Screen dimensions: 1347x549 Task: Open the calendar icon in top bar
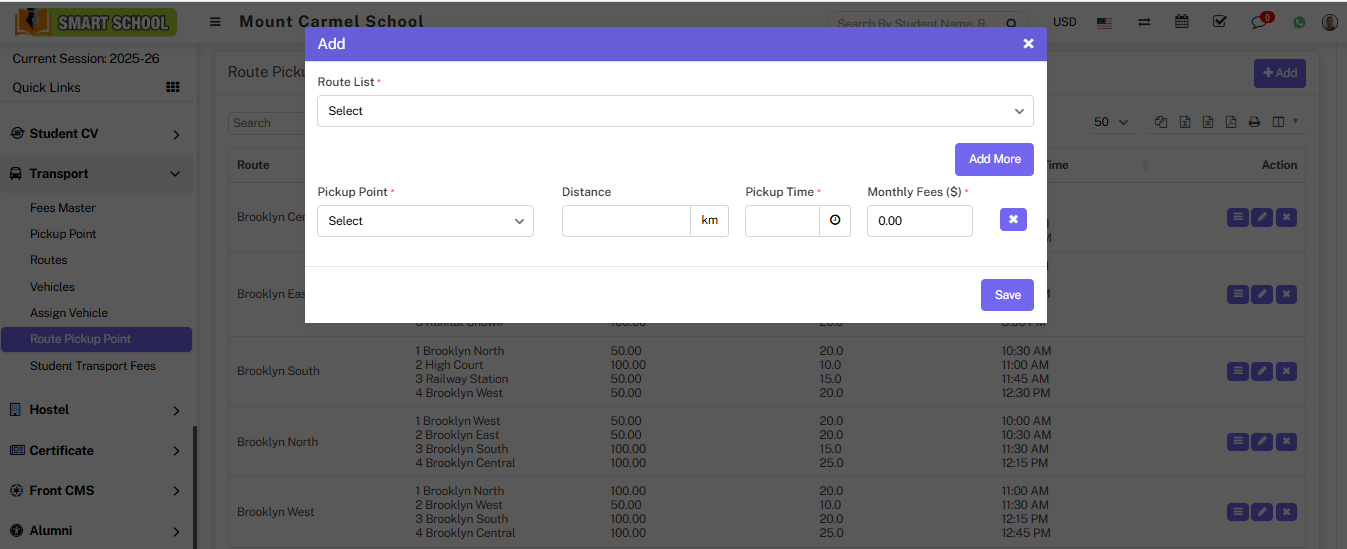tap(1182, 22)
